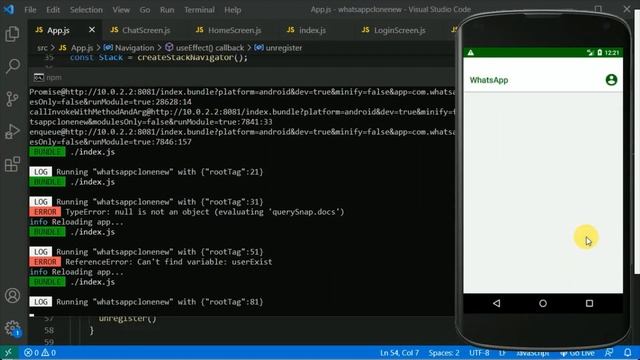640x360 pixels.
Task: Open the Edit menu
Action: click(x=53, y=9)
